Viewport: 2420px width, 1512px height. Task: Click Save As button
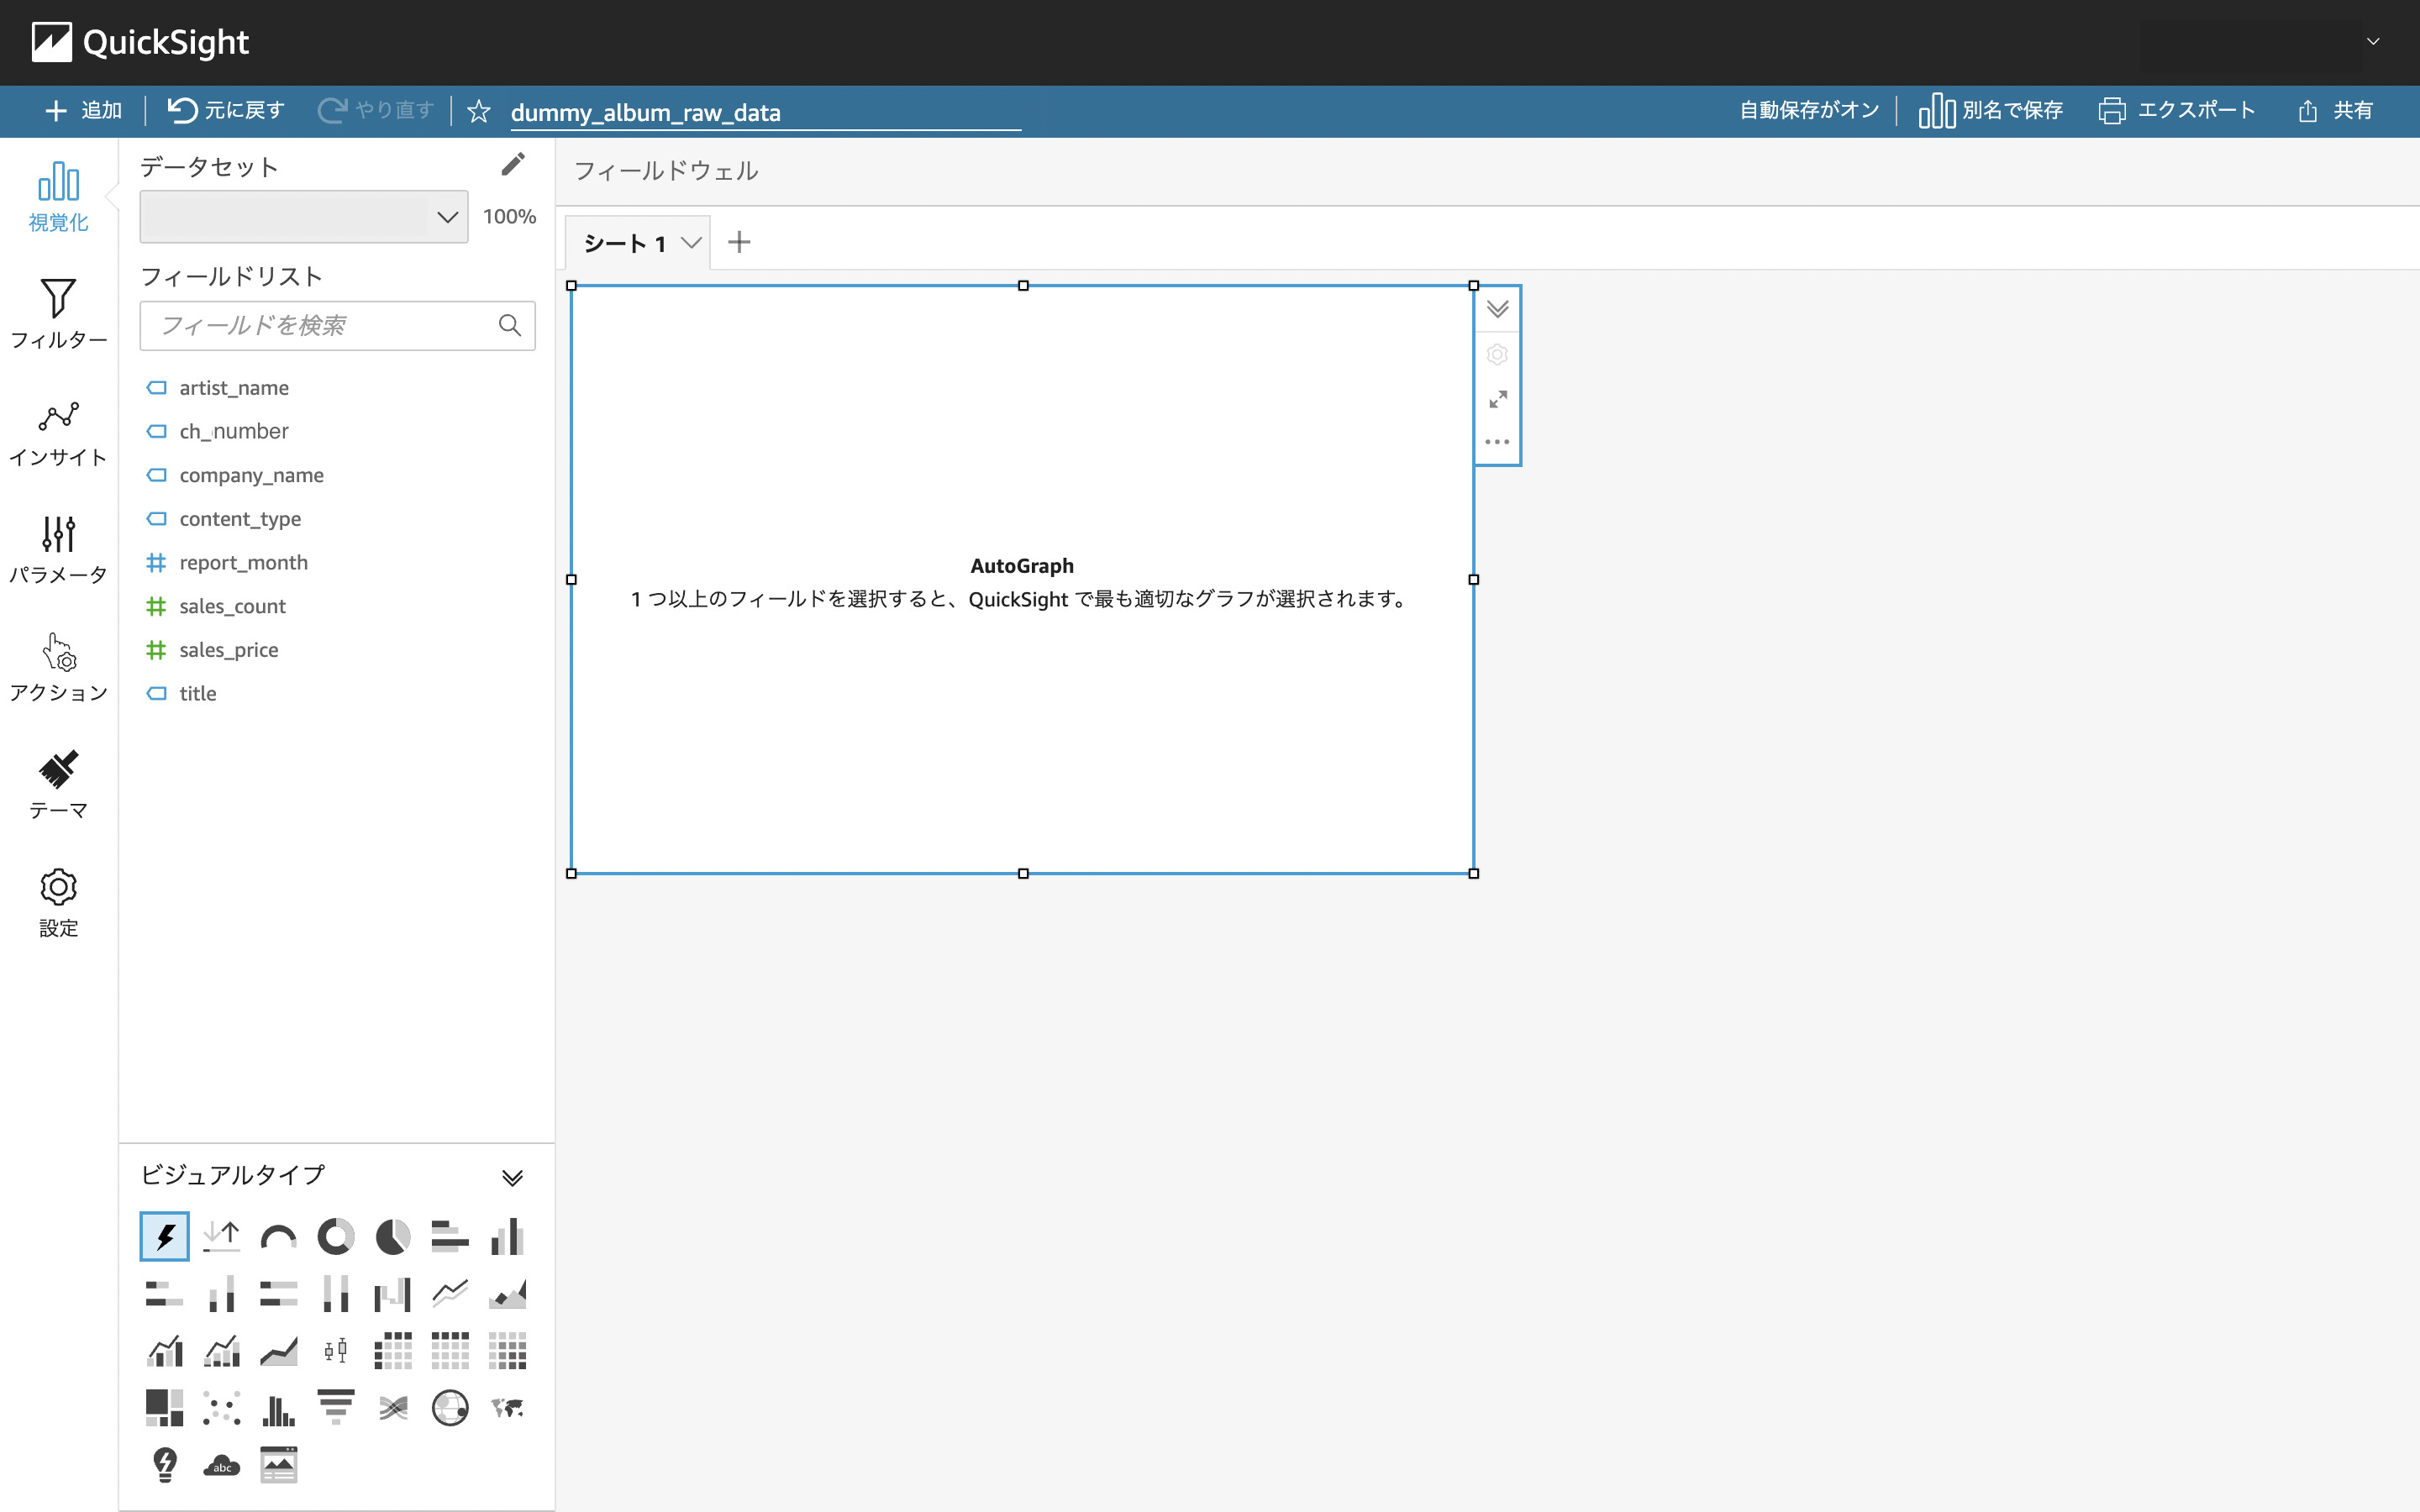point(1990,110)
